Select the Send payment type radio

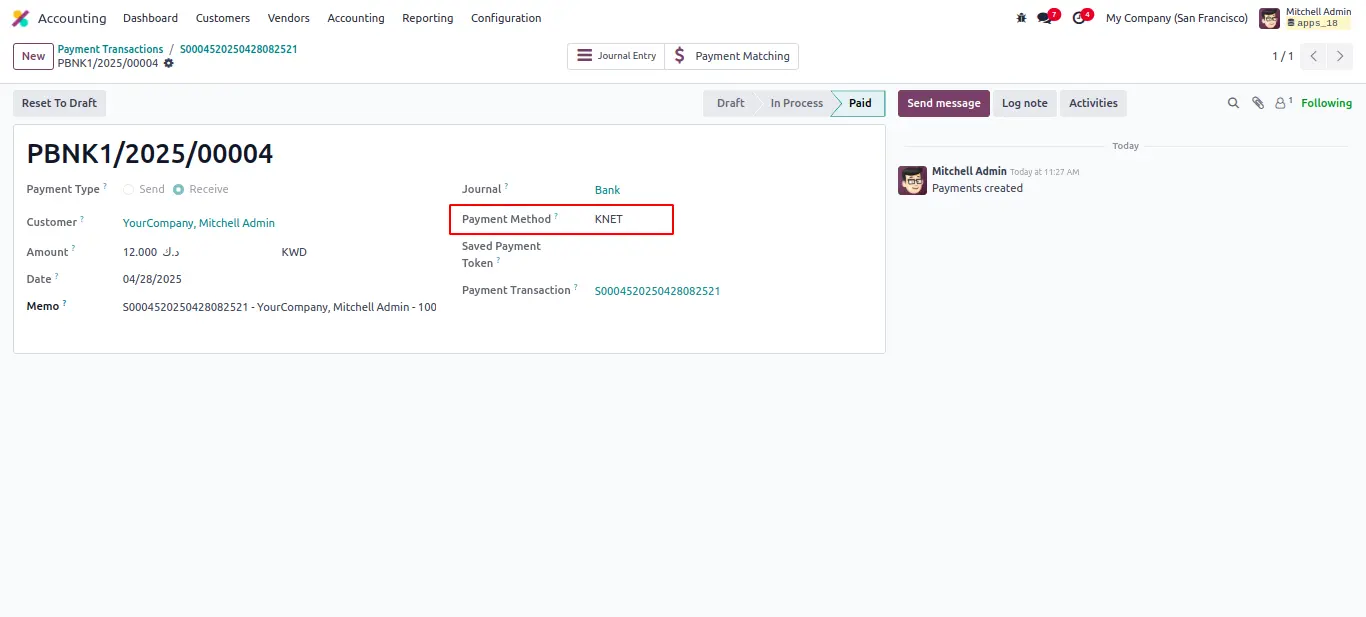click(x=128, y=189)
